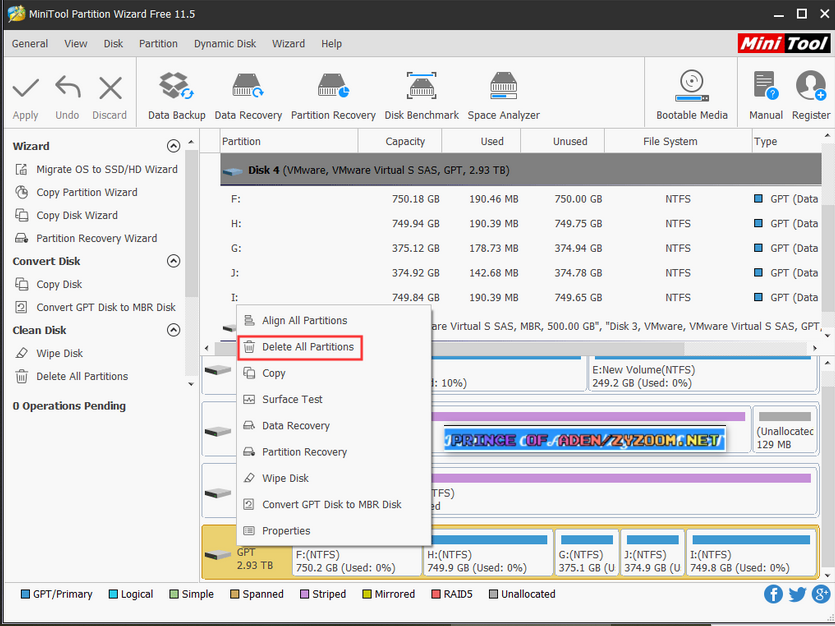Viewport: 835px width, 626px height.
Task: Click the GPT/Primary legend swatch
Action: pos(25,594)
